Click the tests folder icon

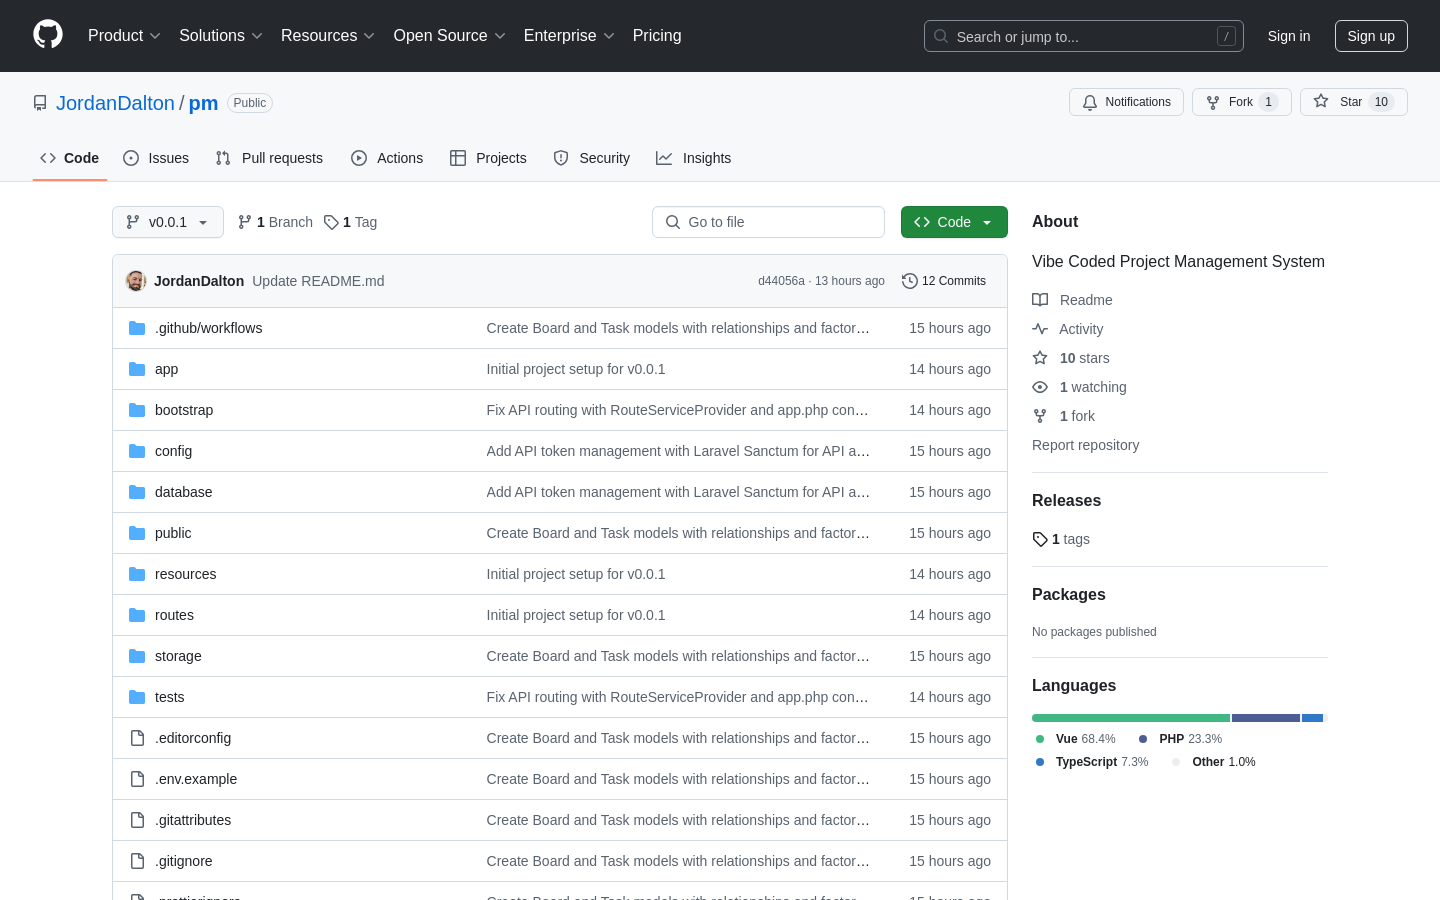[x=137, y=697]
